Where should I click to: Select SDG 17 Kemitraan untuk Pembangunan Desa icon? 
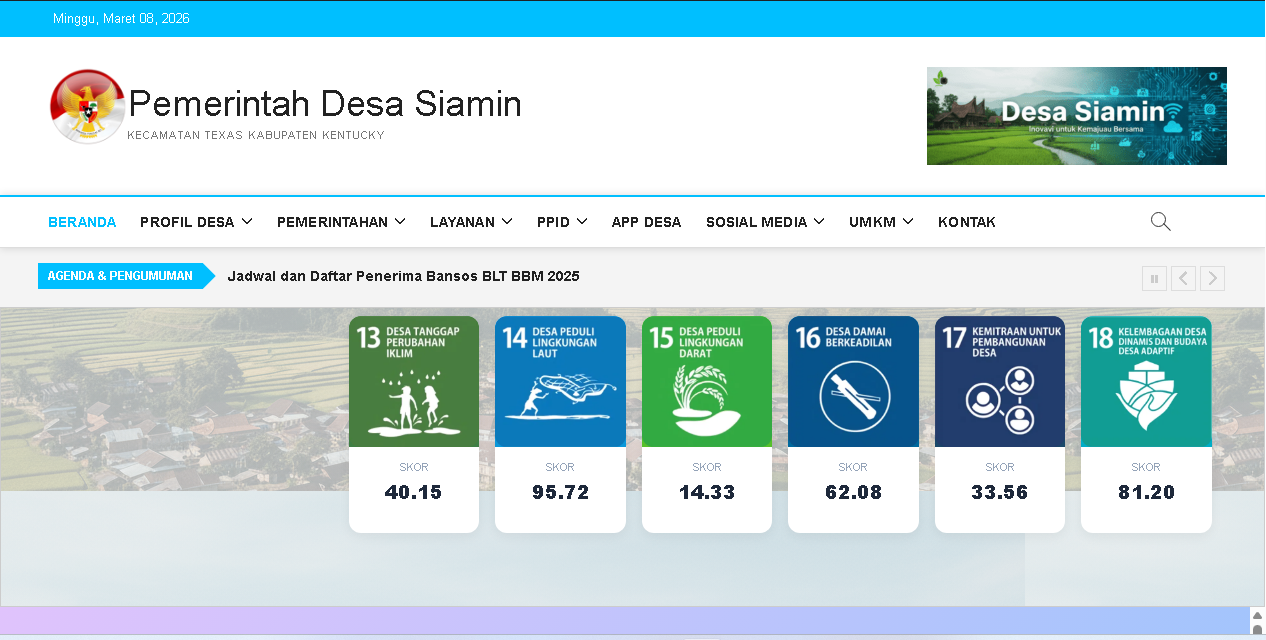pyautogui.click(x=999, y=381)
